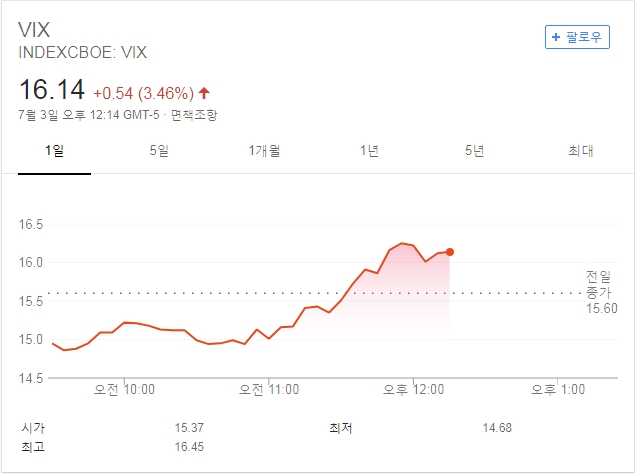
Task: Click the 최저 value 14.68
Action: tap(497, 428)
